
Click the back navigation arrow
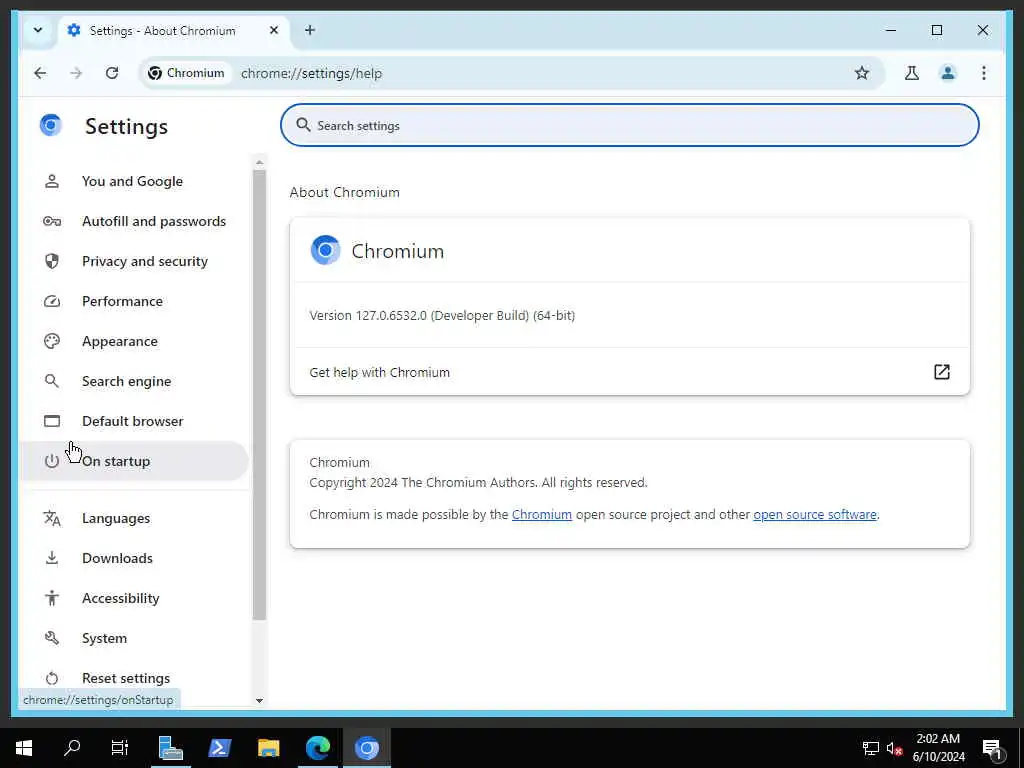pyautogui.click(x=40, y=73)
